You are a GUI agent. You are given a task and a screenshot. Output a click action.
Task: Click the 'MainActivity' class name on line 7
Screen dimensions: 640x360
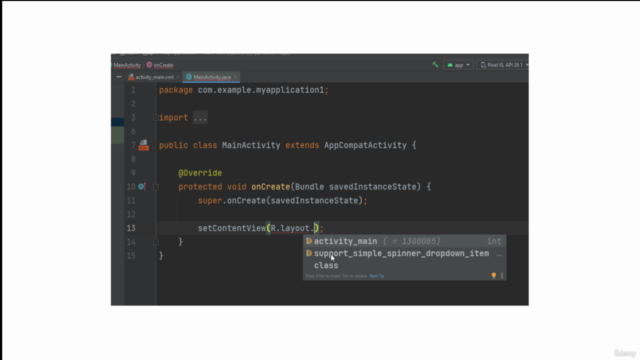(x=251, y=145)
